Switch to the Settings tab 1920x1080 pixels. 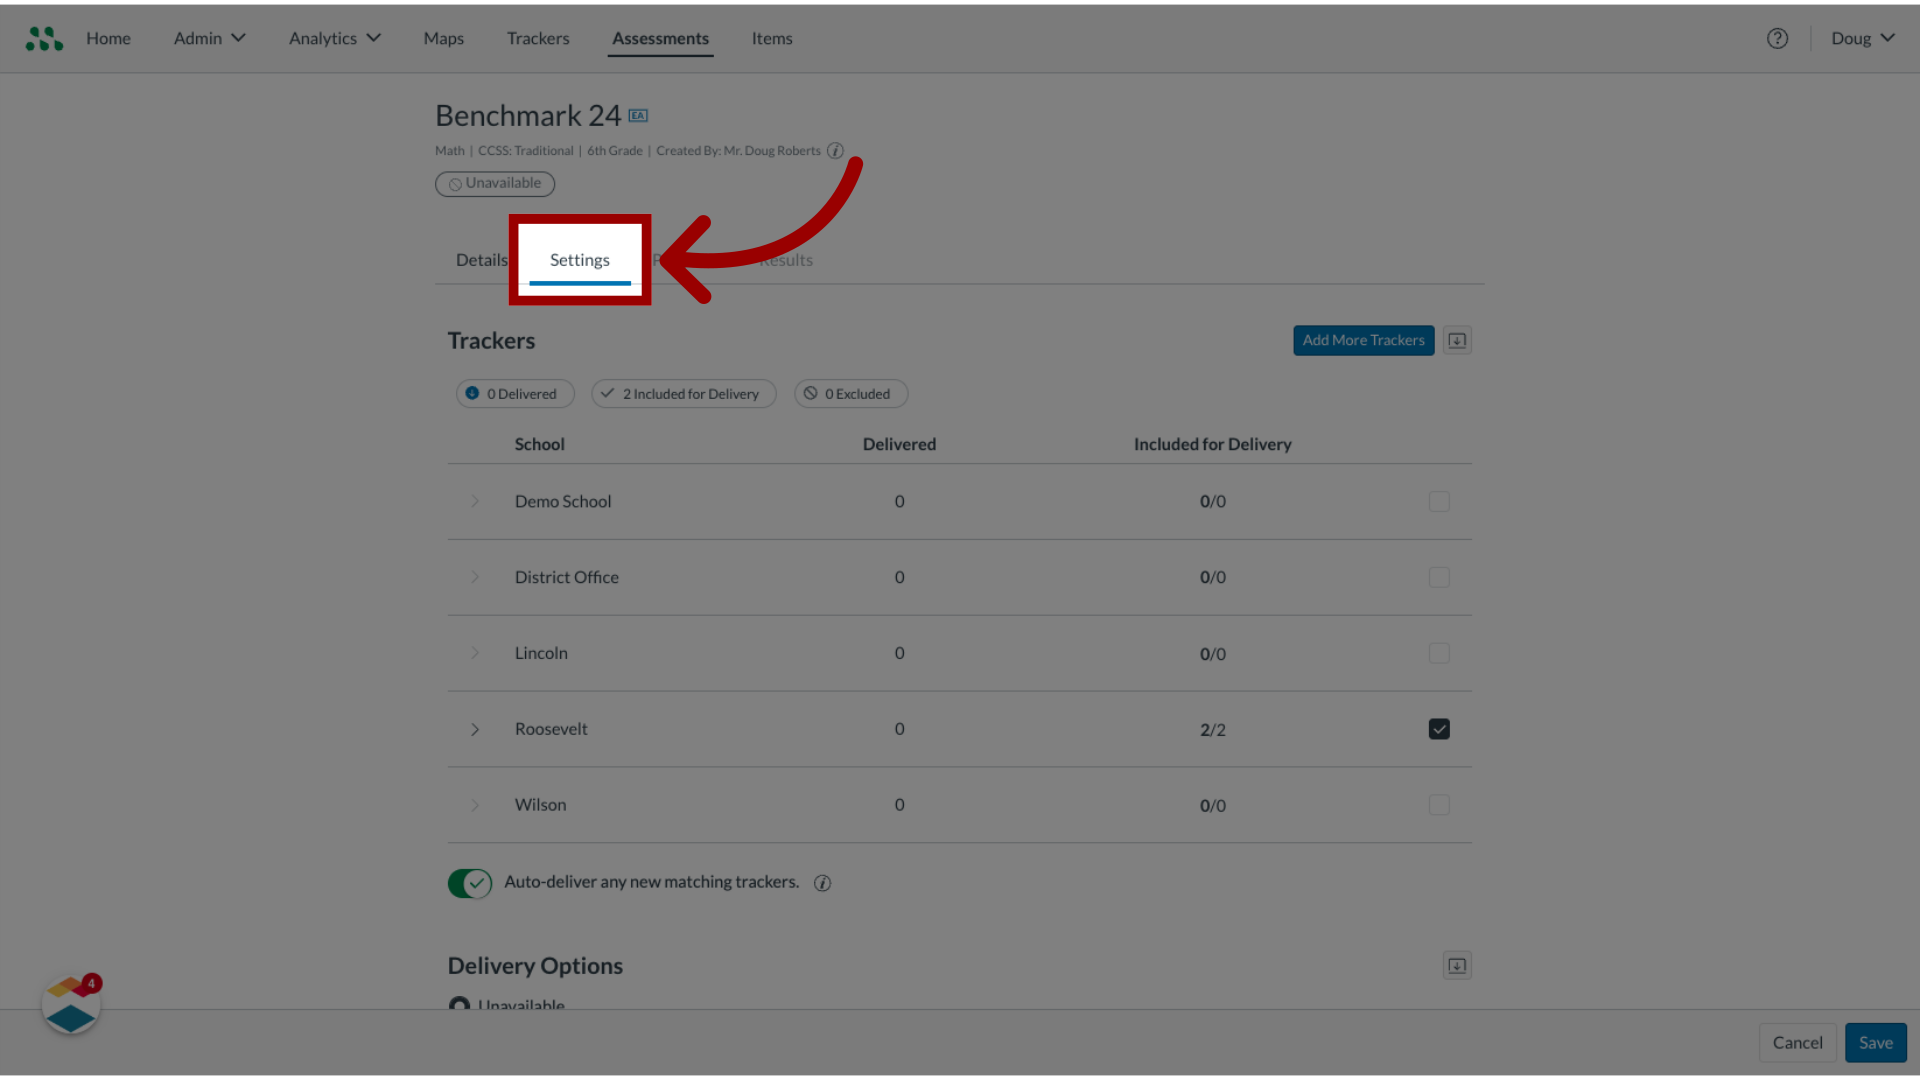(x=580, y=260)
